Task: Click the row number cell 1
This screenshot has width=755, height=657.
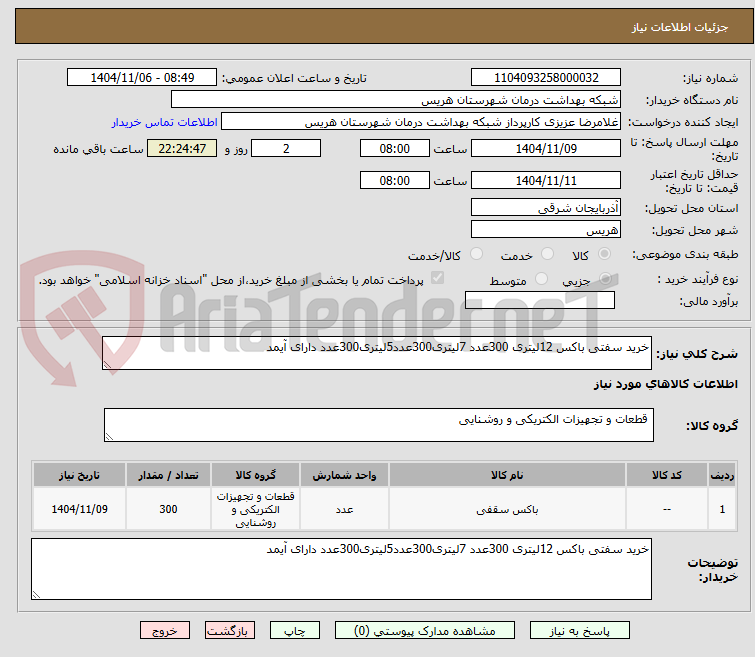Action: tap(722, 510)
